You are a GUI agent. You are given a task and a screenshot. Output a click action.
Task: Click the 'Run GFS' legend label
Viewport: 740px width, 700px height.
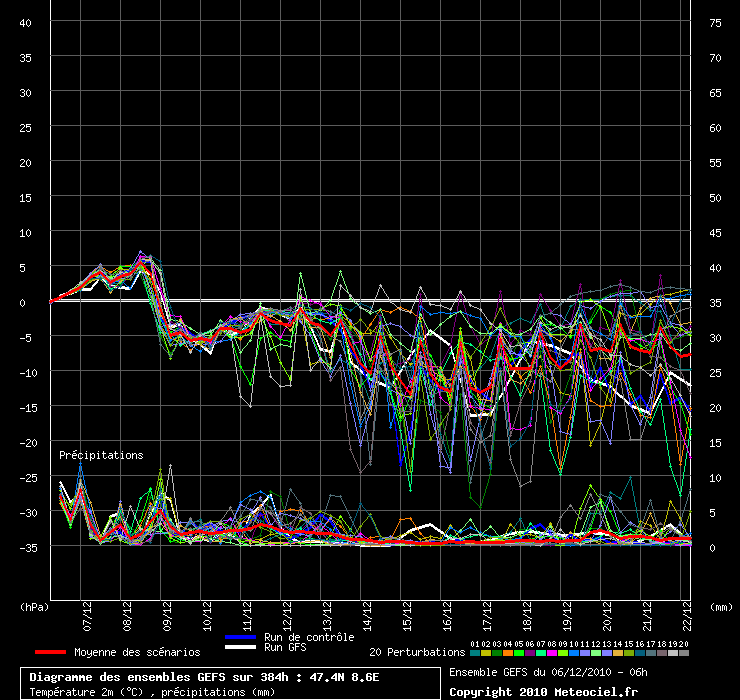point(285,647)
